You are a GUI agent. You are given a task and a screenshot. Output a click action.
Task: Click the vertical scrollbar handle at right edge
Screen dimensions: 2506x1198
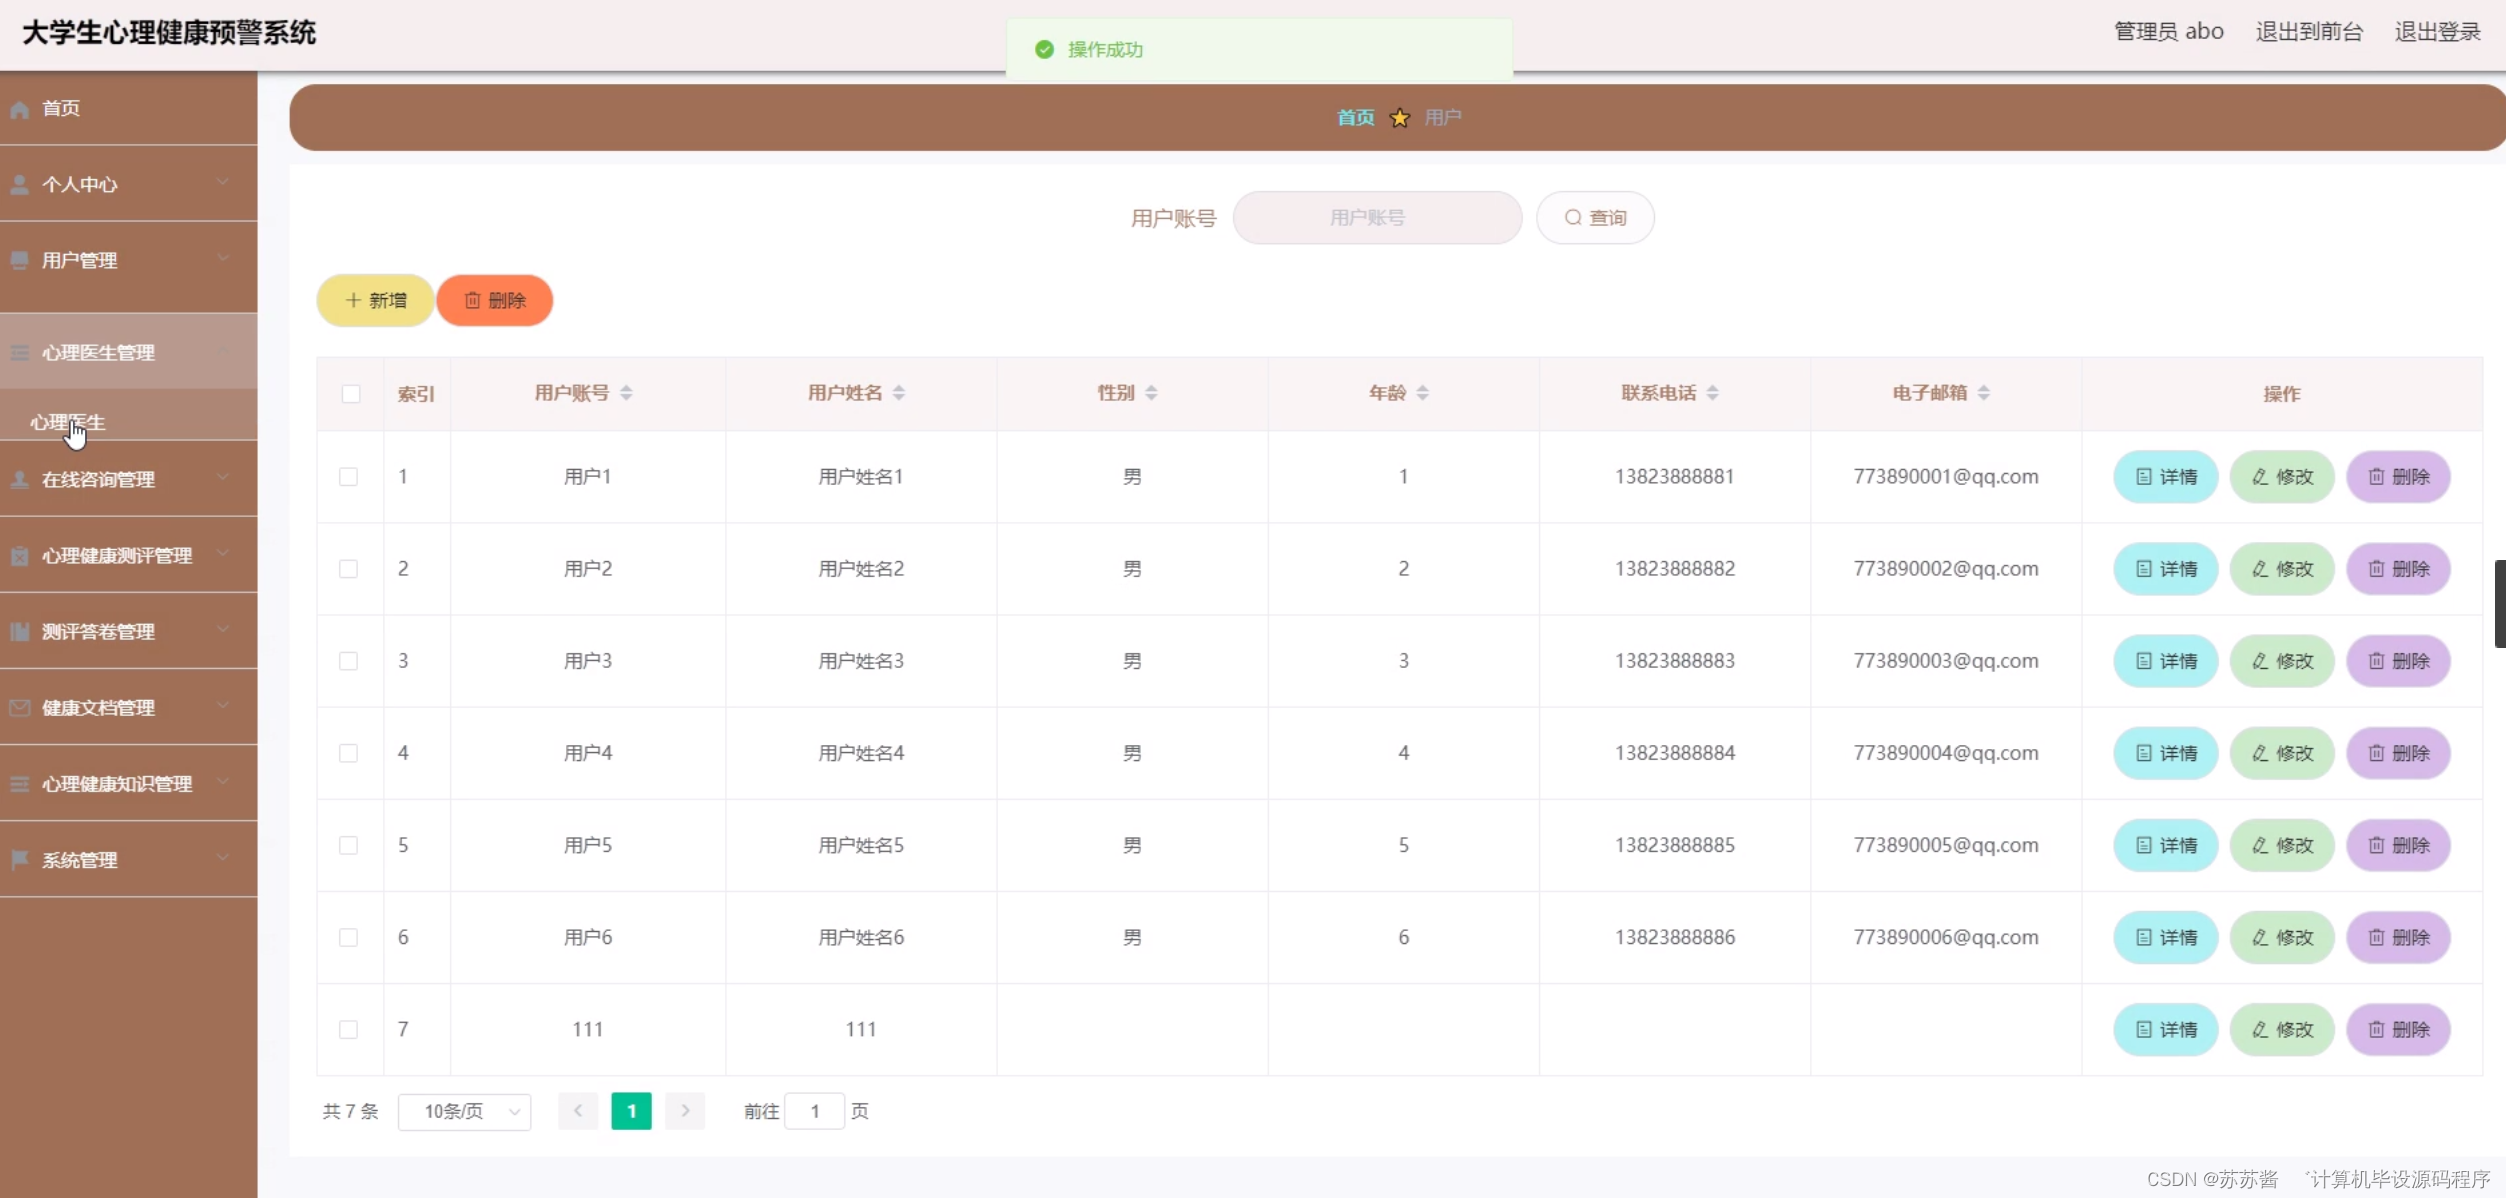click(2499, 603)
